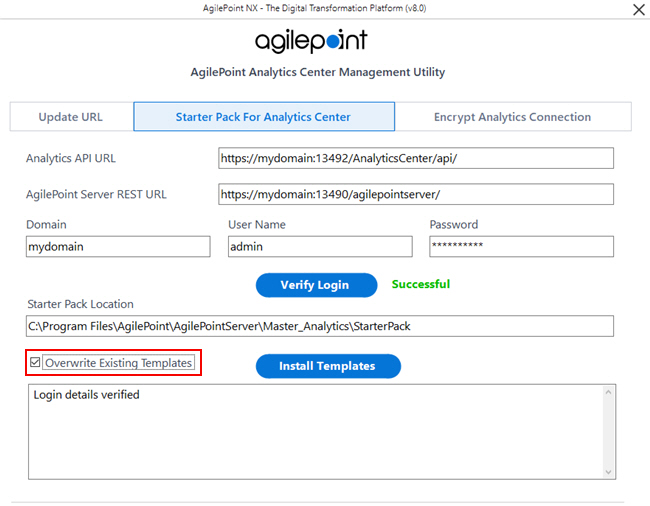Click the Login details verified message

click(x=86, y=395)
